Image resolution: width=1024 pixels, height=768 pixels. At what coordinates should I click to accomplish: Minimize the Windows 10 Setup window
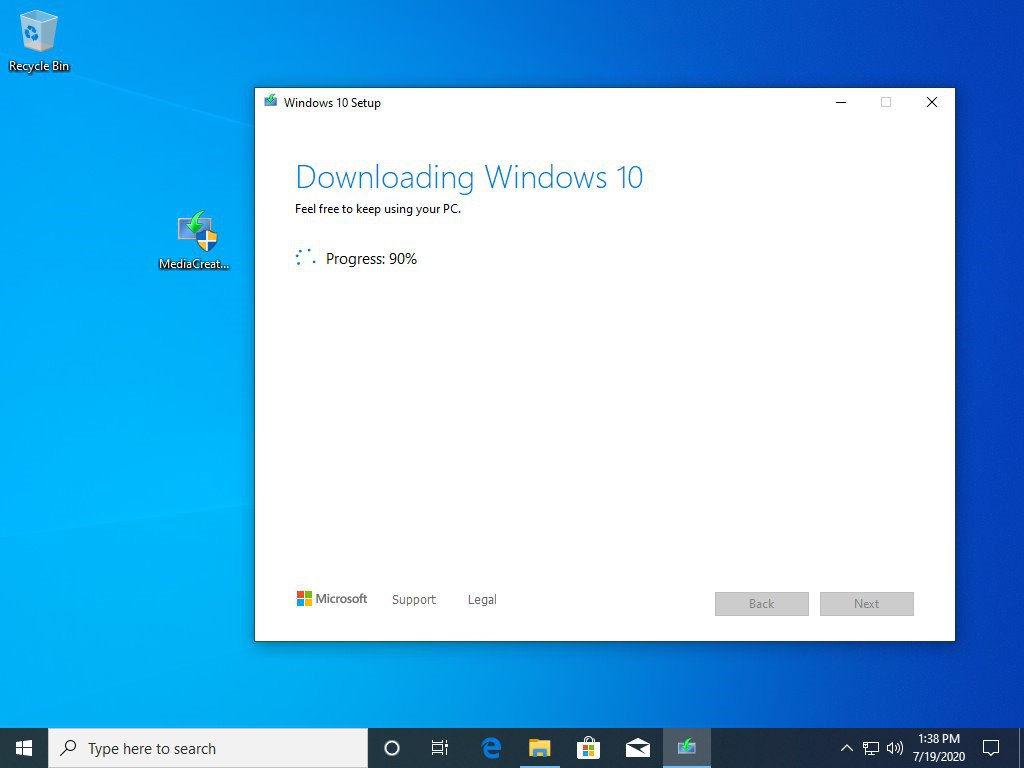841,102
